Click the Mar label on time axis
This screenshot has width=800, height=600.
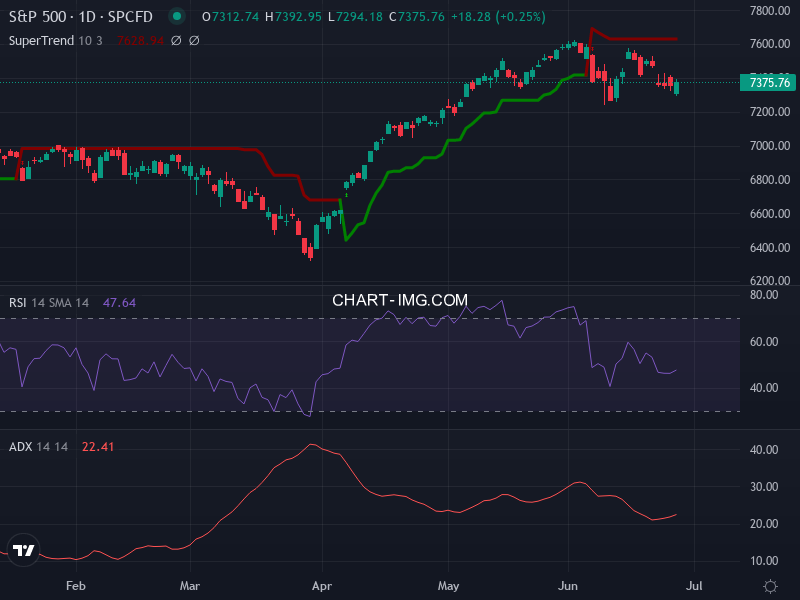pos(190,586)
